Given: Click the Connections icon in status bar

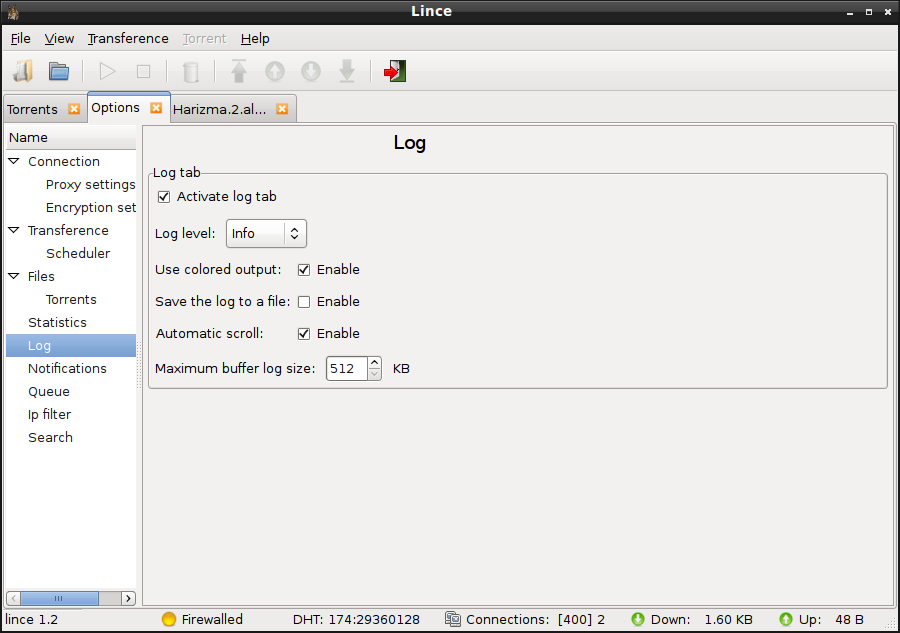Looking at the screenshot, I should coord(453,619).
